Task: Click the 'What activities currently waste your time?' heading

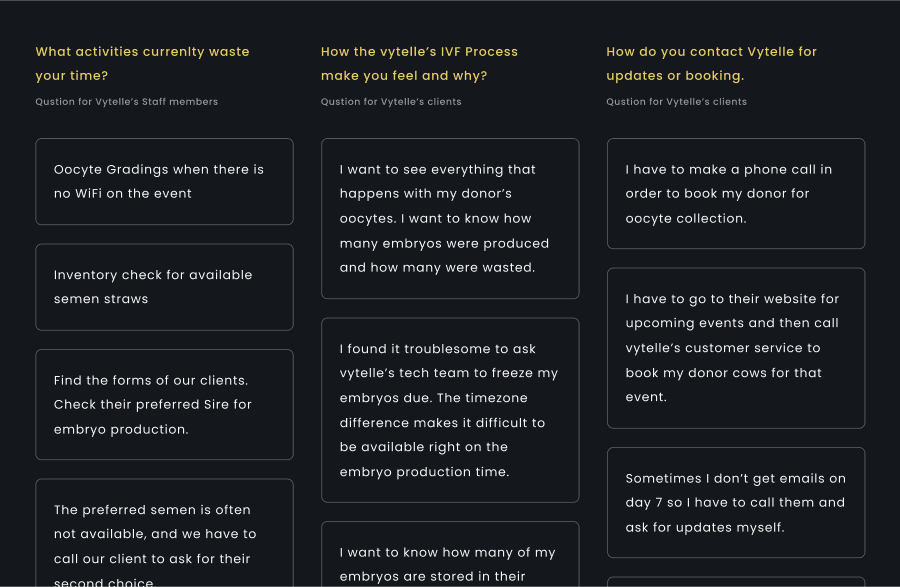Action: point(142,63)
